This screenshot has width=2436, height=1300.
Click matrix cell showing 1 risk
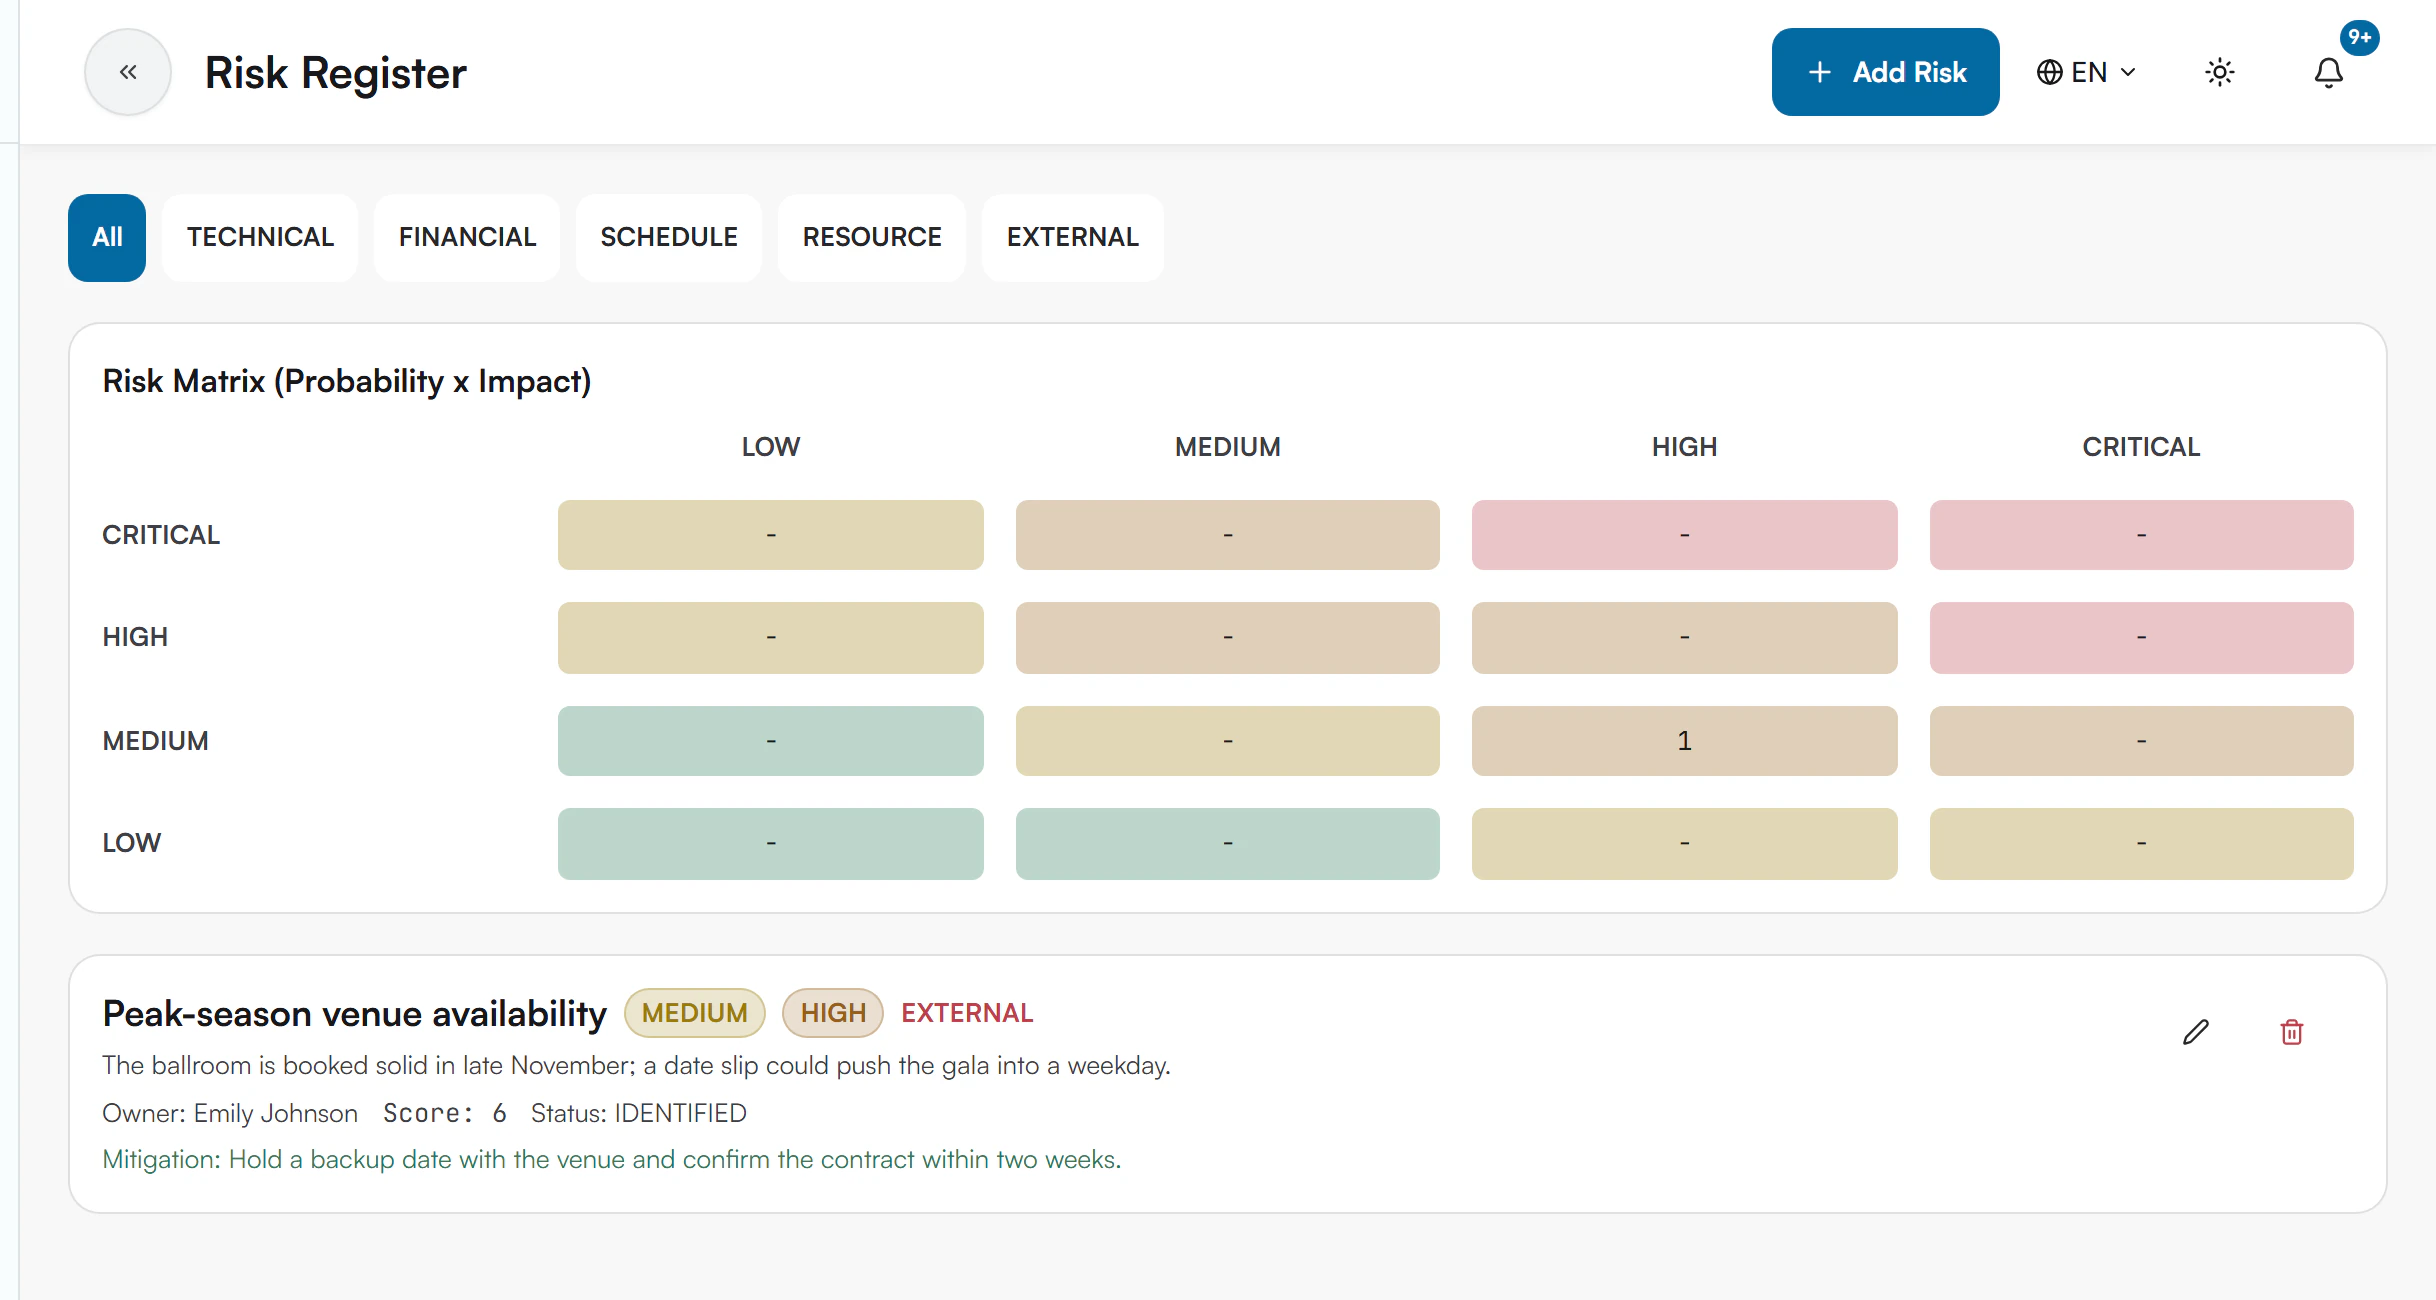(x=1684, y=741)
